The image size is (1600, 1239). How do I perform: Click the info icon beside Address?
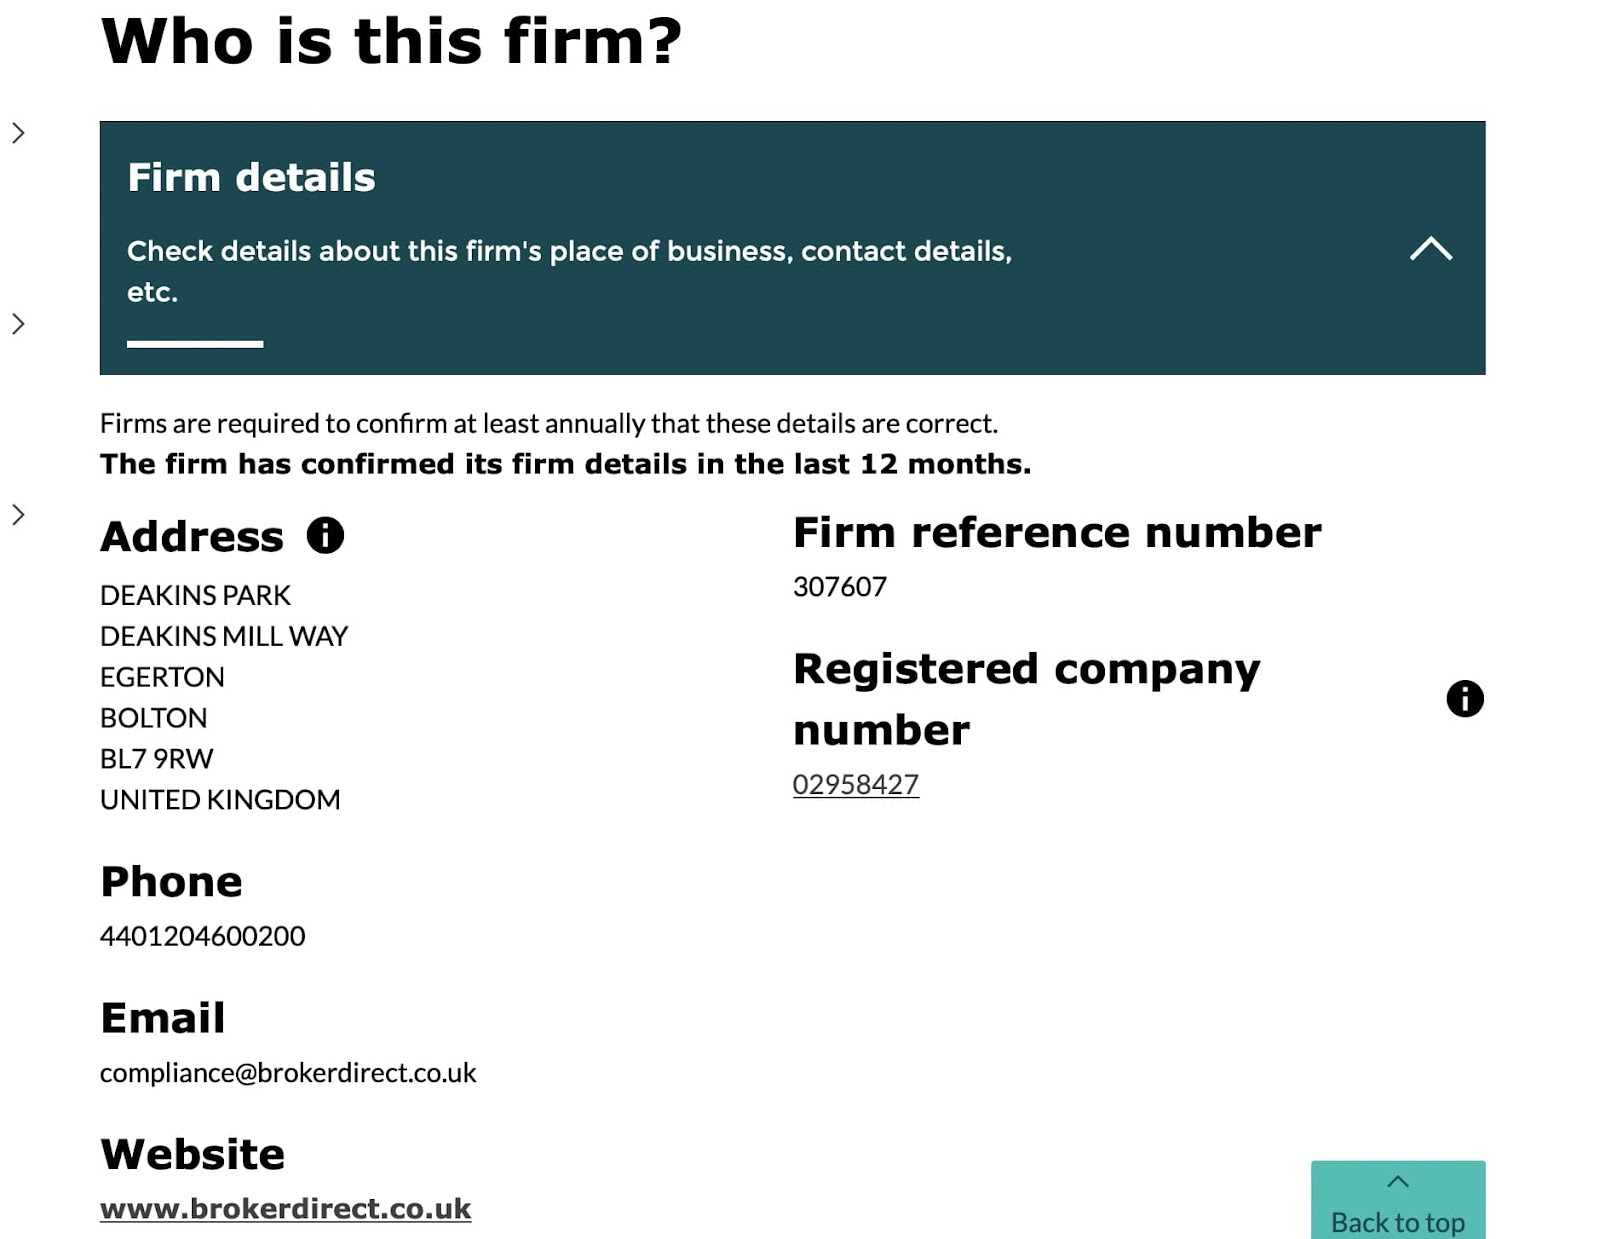(325, 535)
